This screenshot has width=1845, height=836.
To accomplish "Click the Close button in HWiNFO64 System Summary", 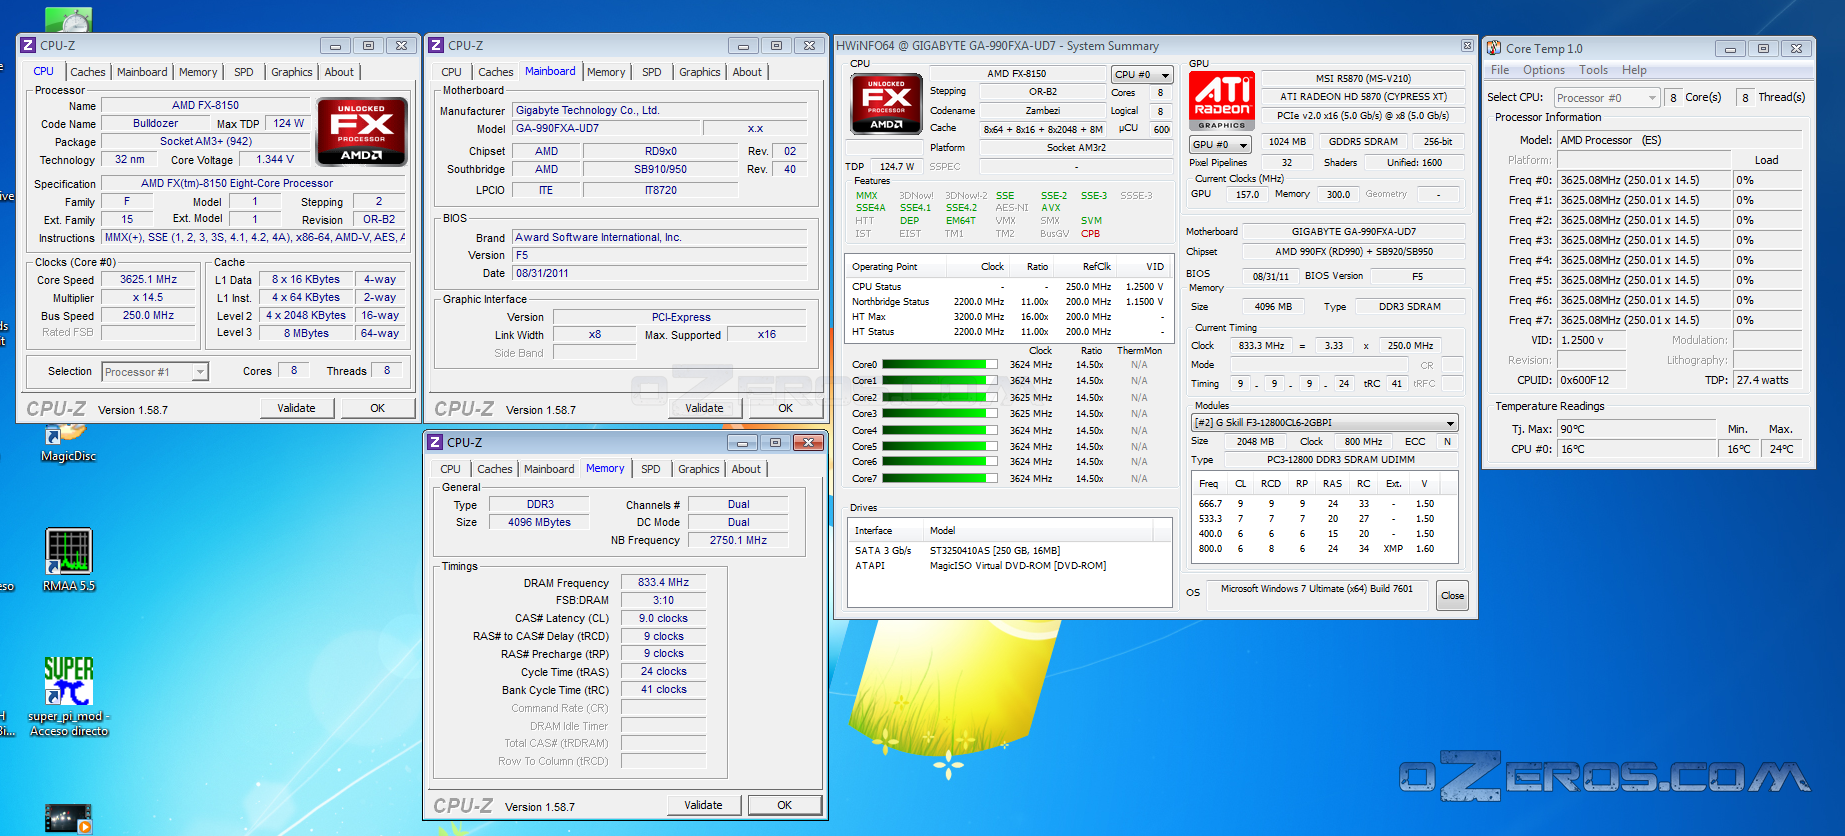I will (1452, 596).
